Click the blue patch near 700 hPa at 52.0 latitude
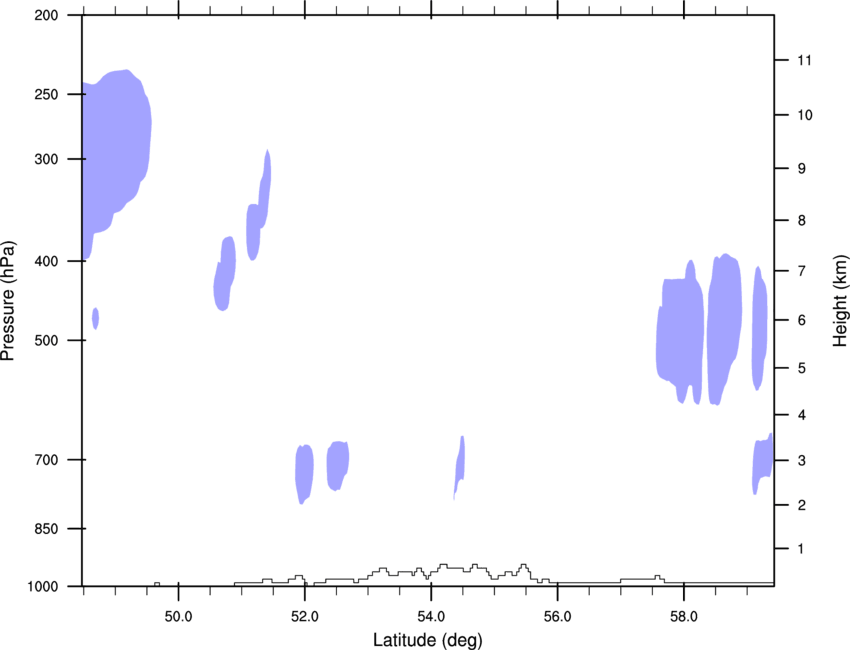Screen dimensions: 850x650 304,474
